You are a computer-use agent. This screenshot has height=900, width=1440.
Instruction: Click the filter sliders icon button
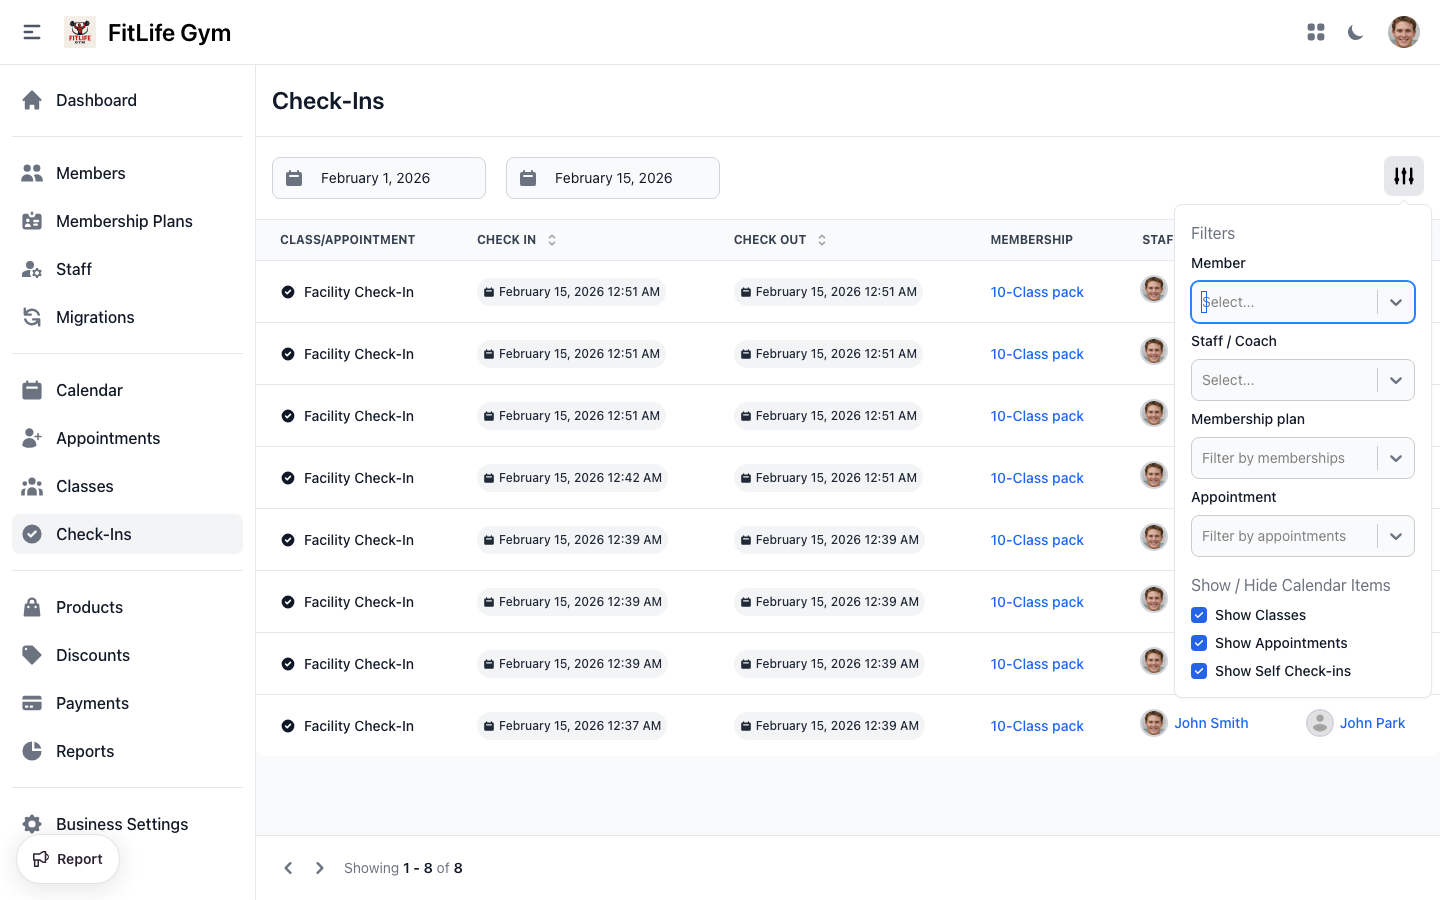point(1403,176)
